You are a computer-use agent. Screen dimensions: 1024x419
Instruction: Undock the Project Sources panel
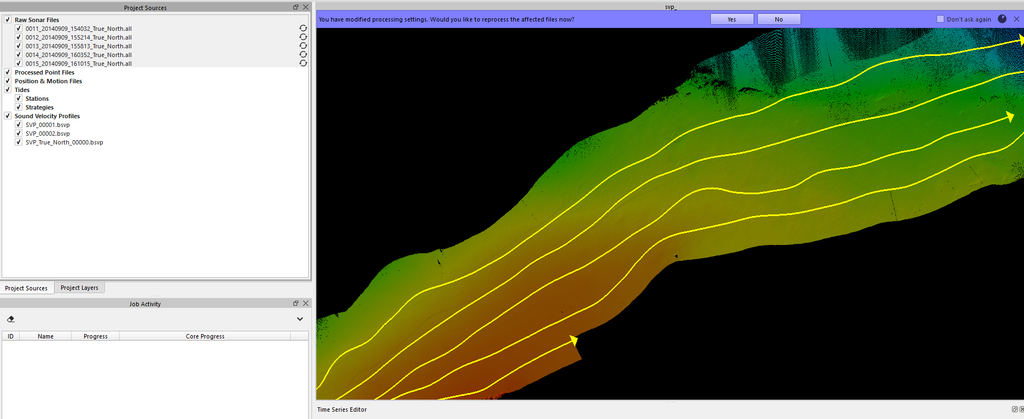tap(296, 7)
